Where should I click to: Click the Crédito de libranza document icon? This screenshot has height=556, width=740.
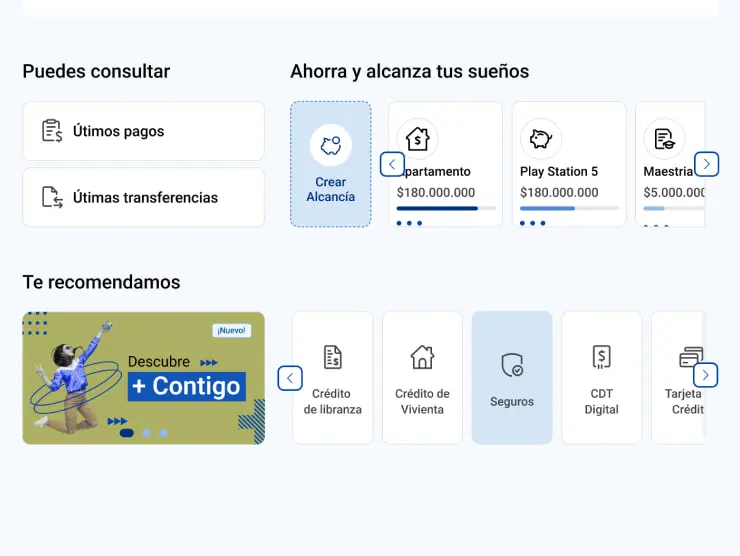pyautogui.click(x=333, y=357)
